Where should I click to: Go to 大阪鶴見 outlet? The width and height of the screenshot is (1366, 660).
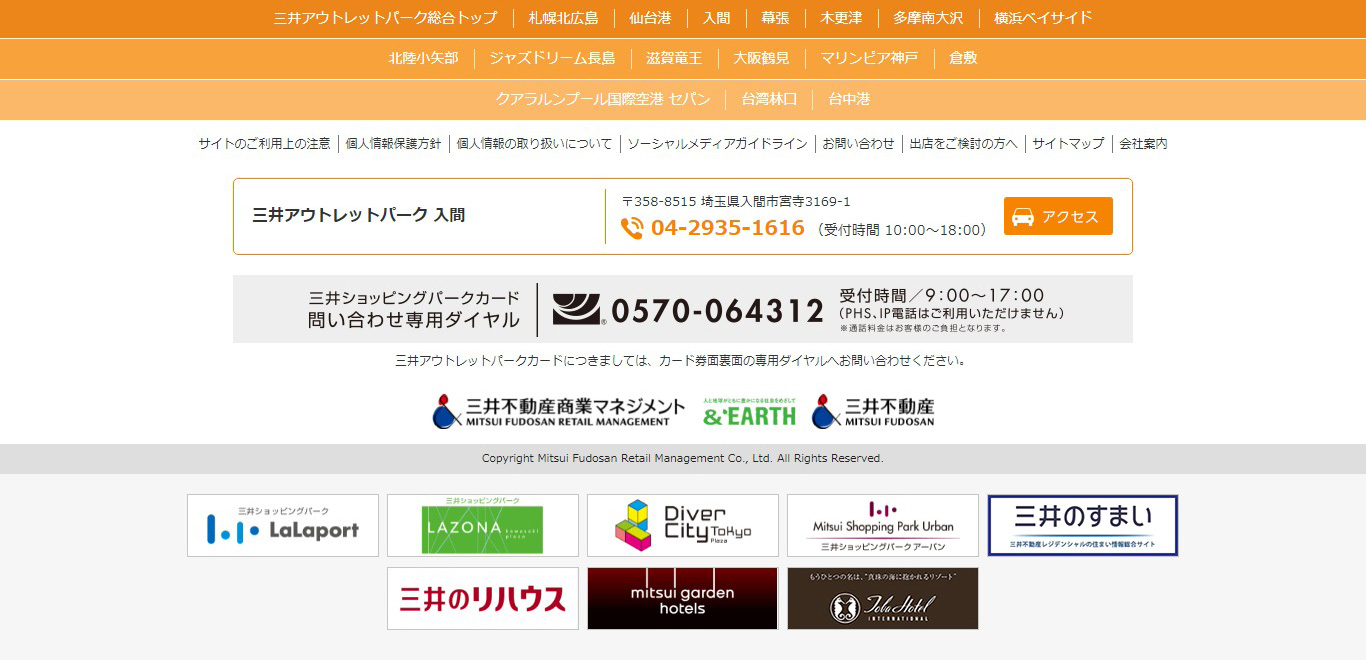point(761,58)
